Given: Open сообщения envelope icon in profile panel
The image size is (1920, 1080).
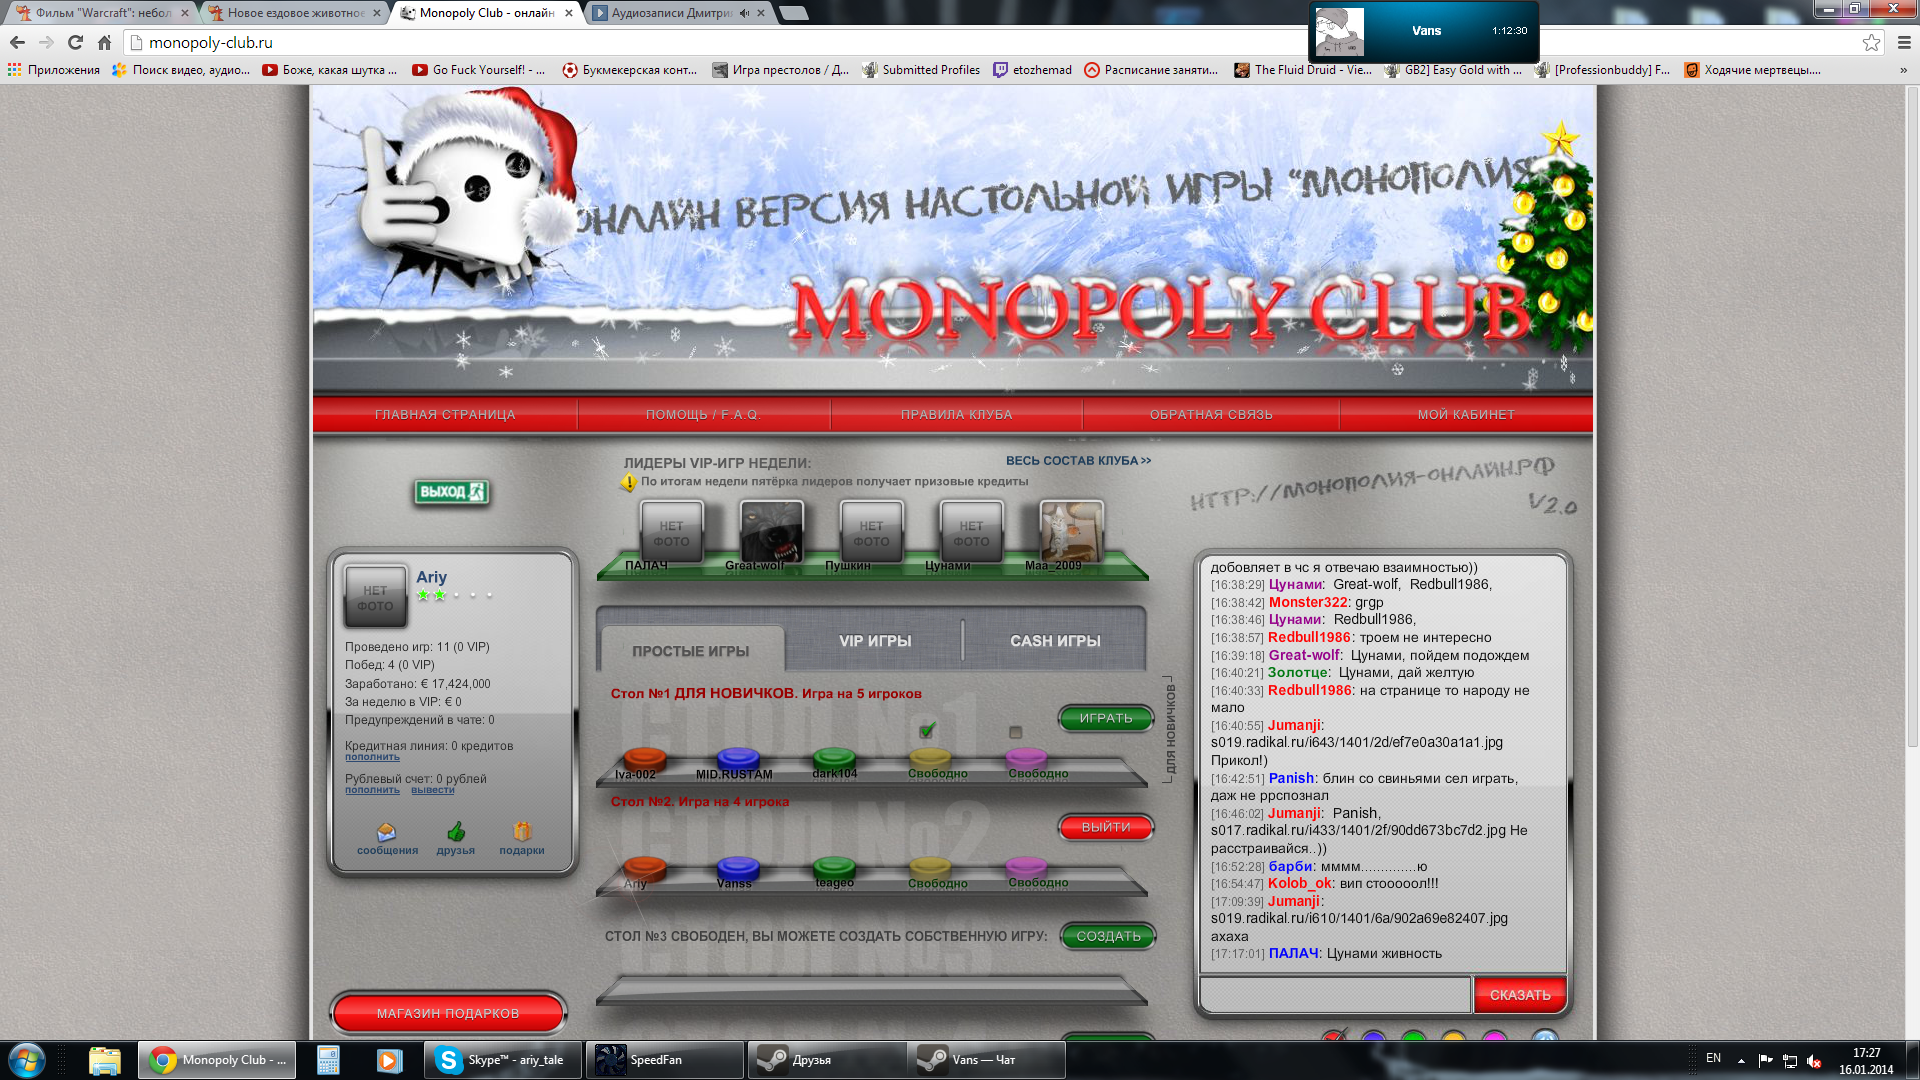Looking at the screenshot, I should click(x=387, y=832).
